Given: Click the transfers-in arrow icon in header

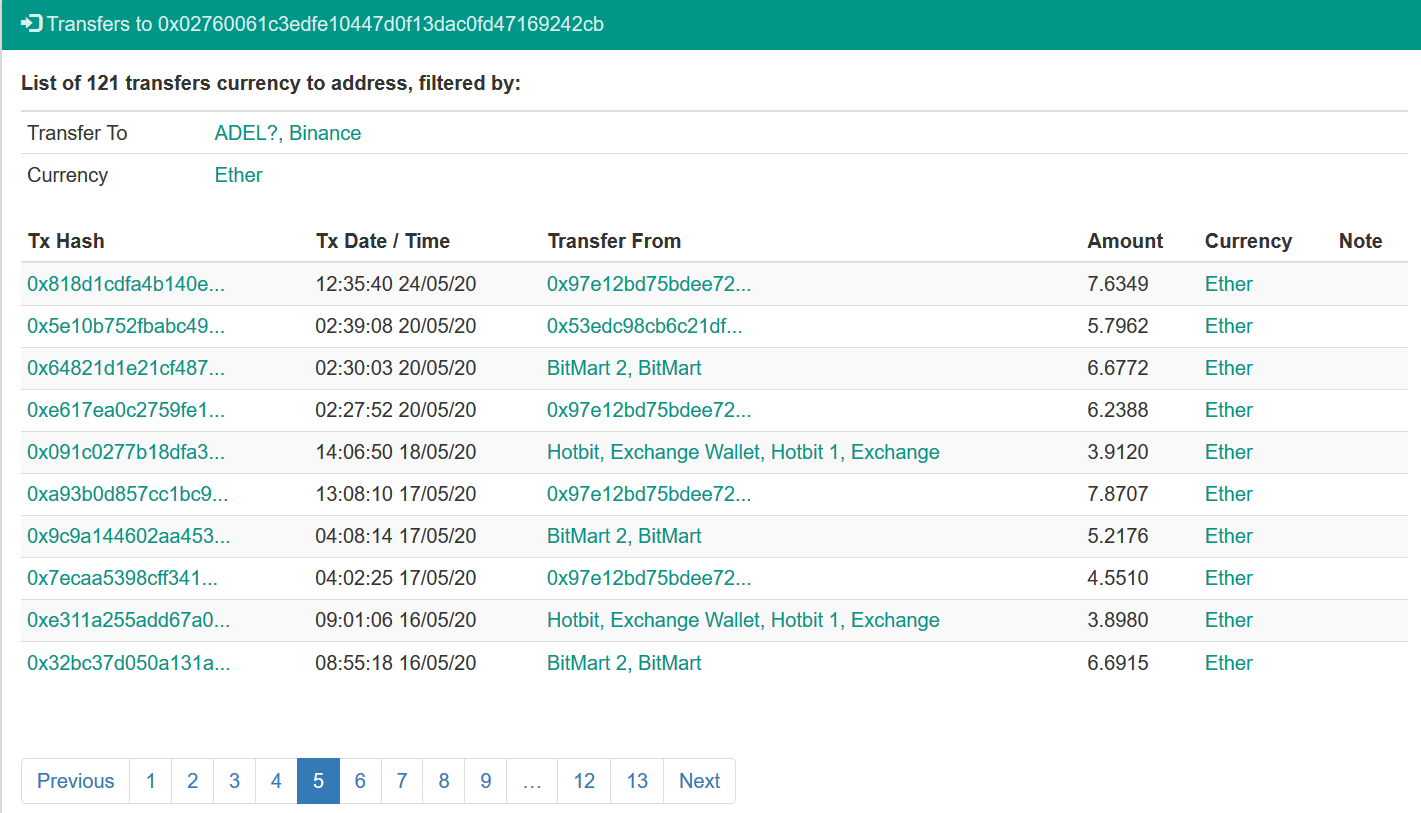Looking at the screenshot, I should pos(31,23).
